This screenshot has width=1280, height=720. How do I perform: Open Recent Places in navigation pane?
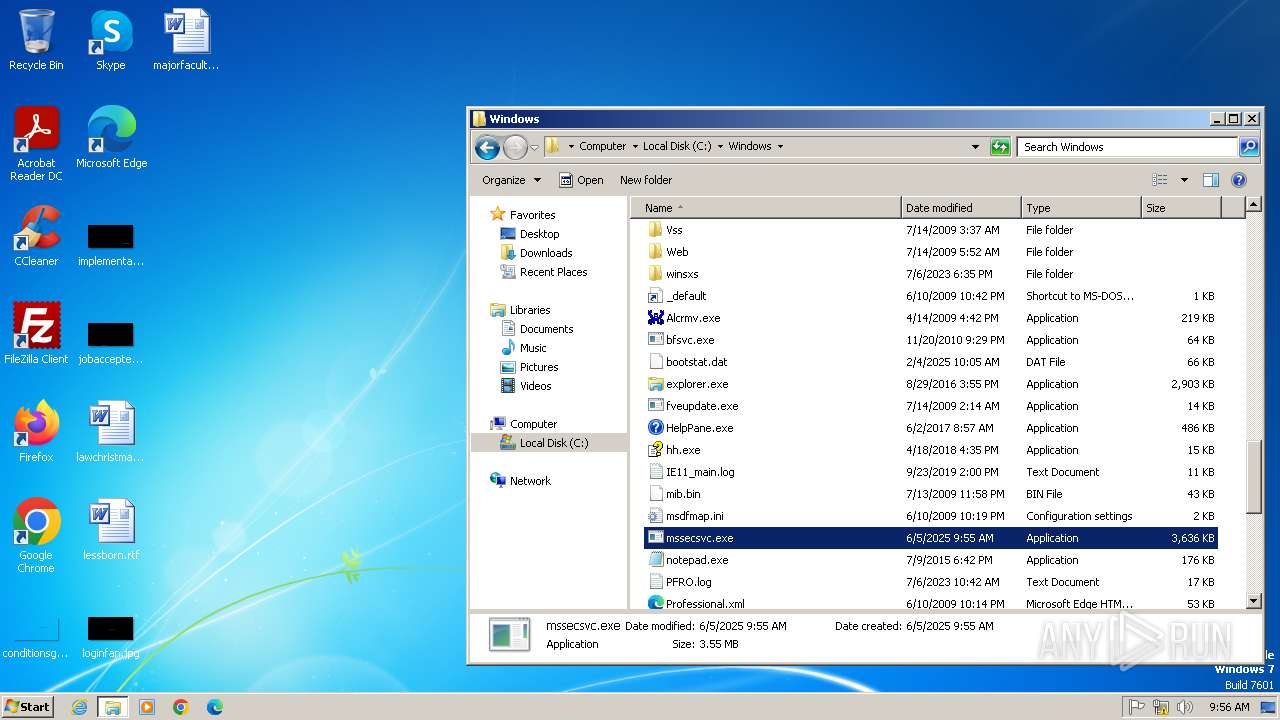click(x=553, y=272)
